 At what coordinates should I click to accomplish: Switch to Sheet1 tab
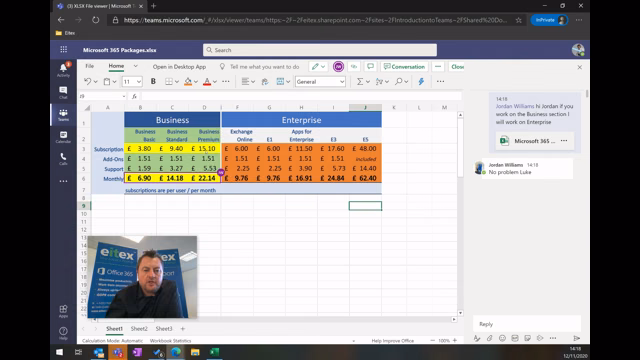114,329
